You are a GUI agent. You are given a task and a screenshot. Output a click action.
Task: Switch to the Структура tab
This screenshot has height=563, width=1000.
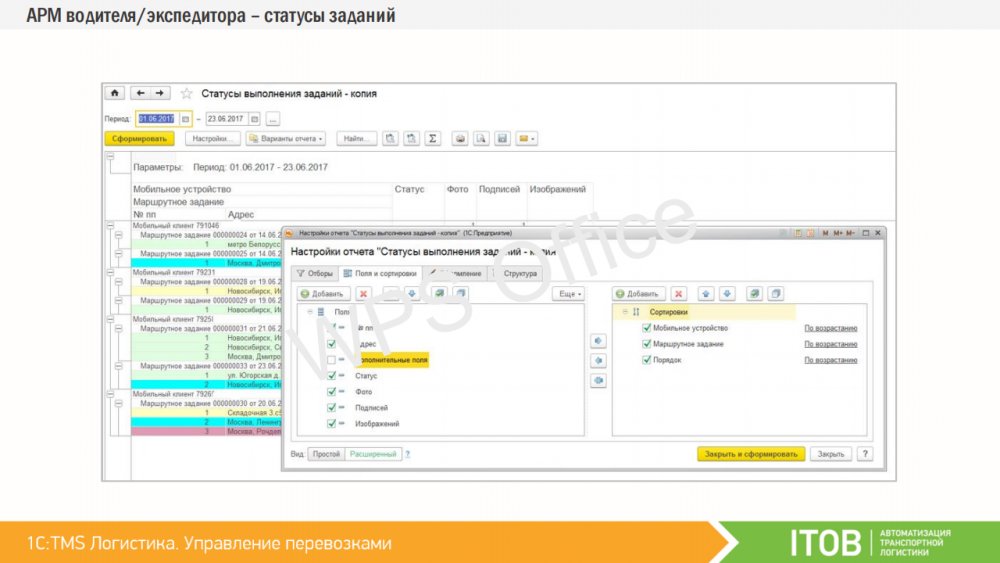coord(520,273)
